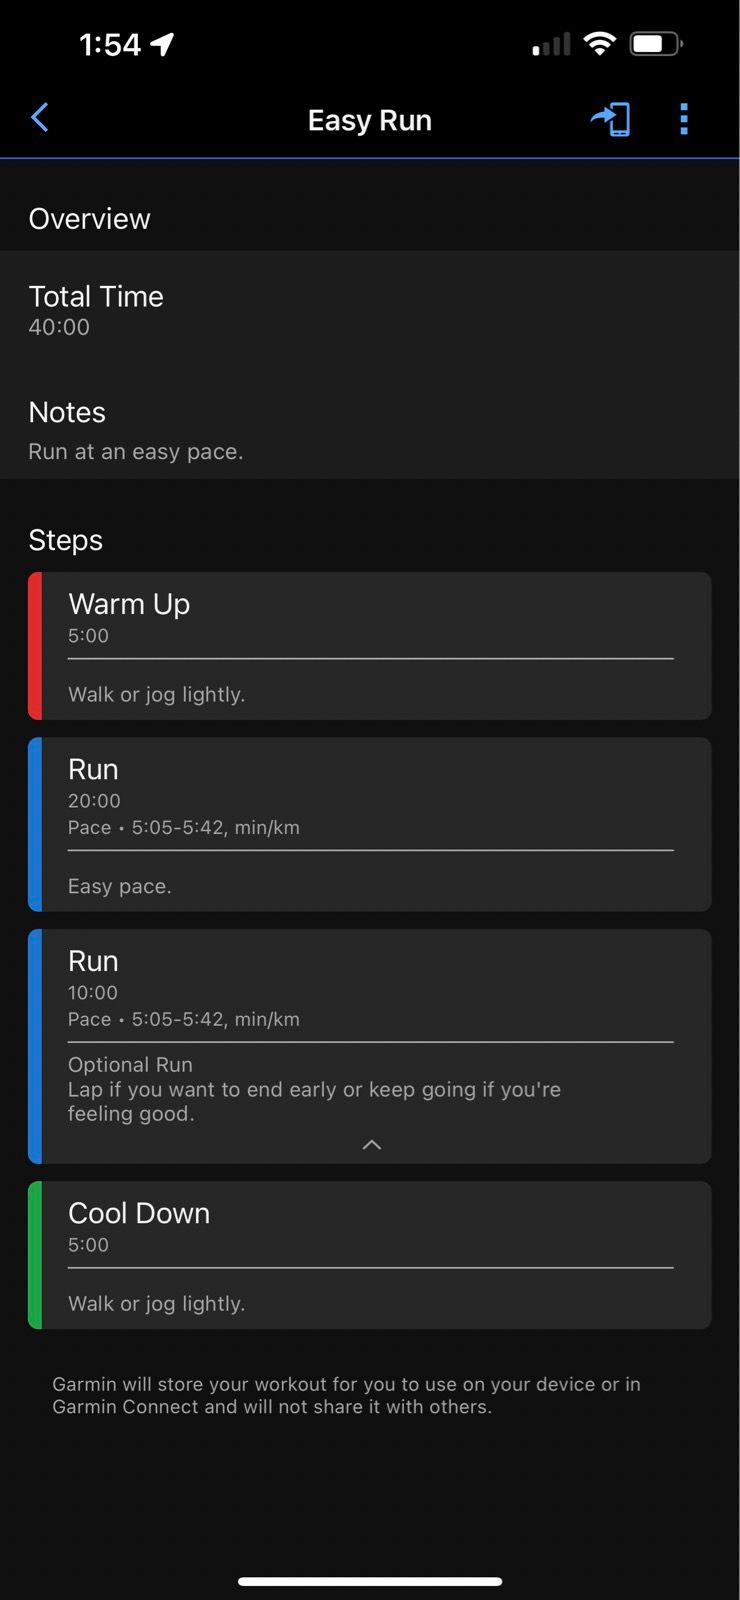The width and height of the screenshot is (740, 1600).
Task: Tap the location arrow icon in status bar
Action: [x=160, y=43]
